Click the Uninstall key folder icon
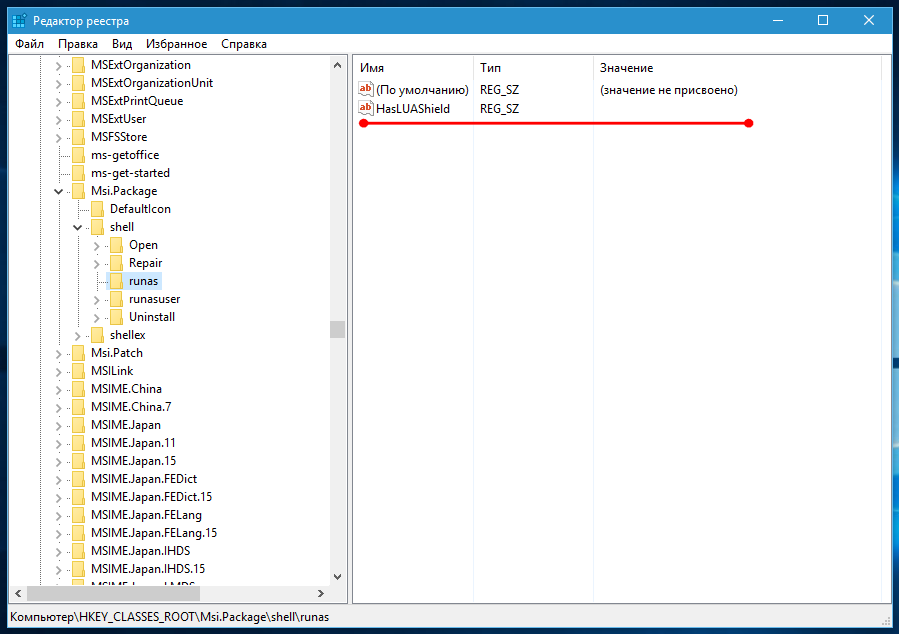 pos(116,317)
